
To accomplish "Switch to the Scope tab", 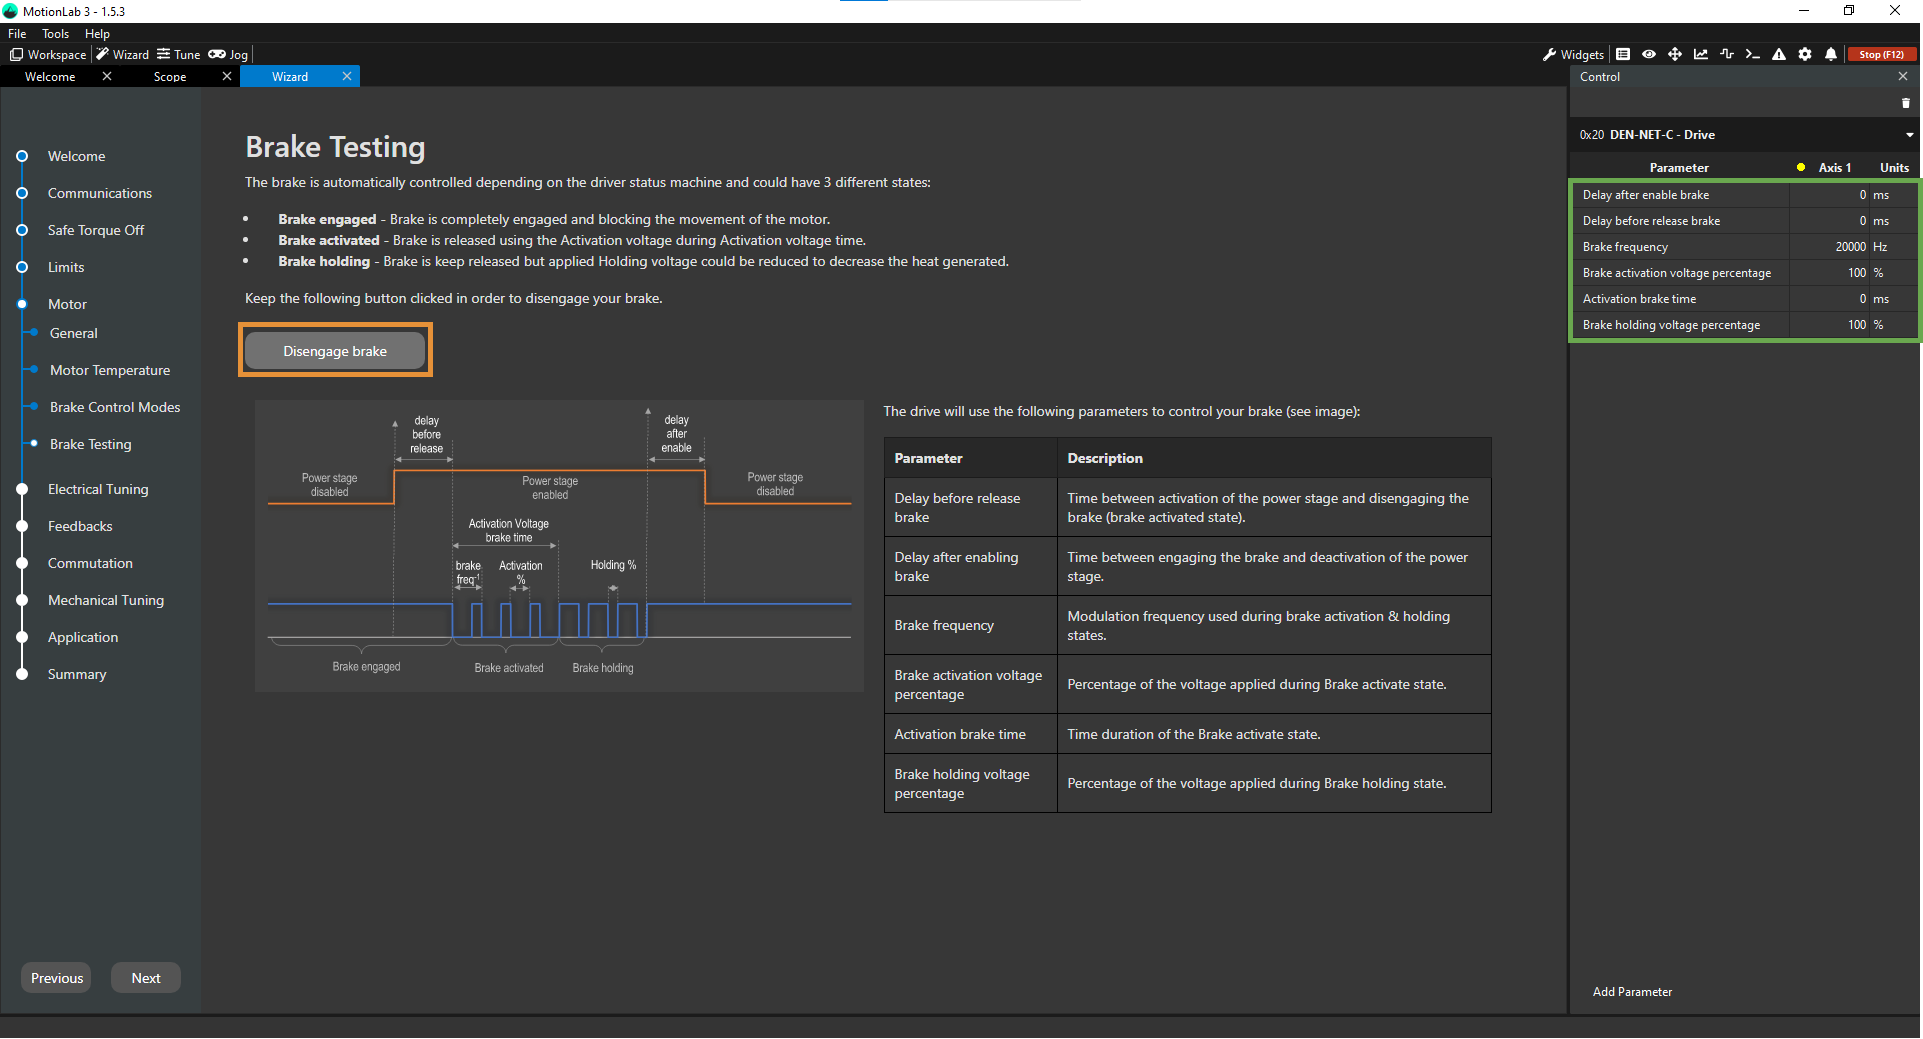I will pyautogui.click(x=170, y=77).
